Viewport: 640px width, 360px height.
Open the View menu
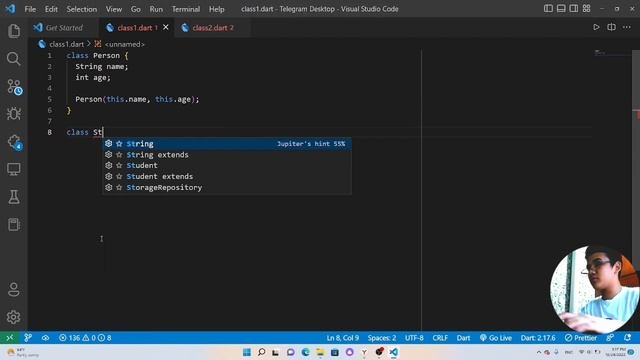(113, 9)
